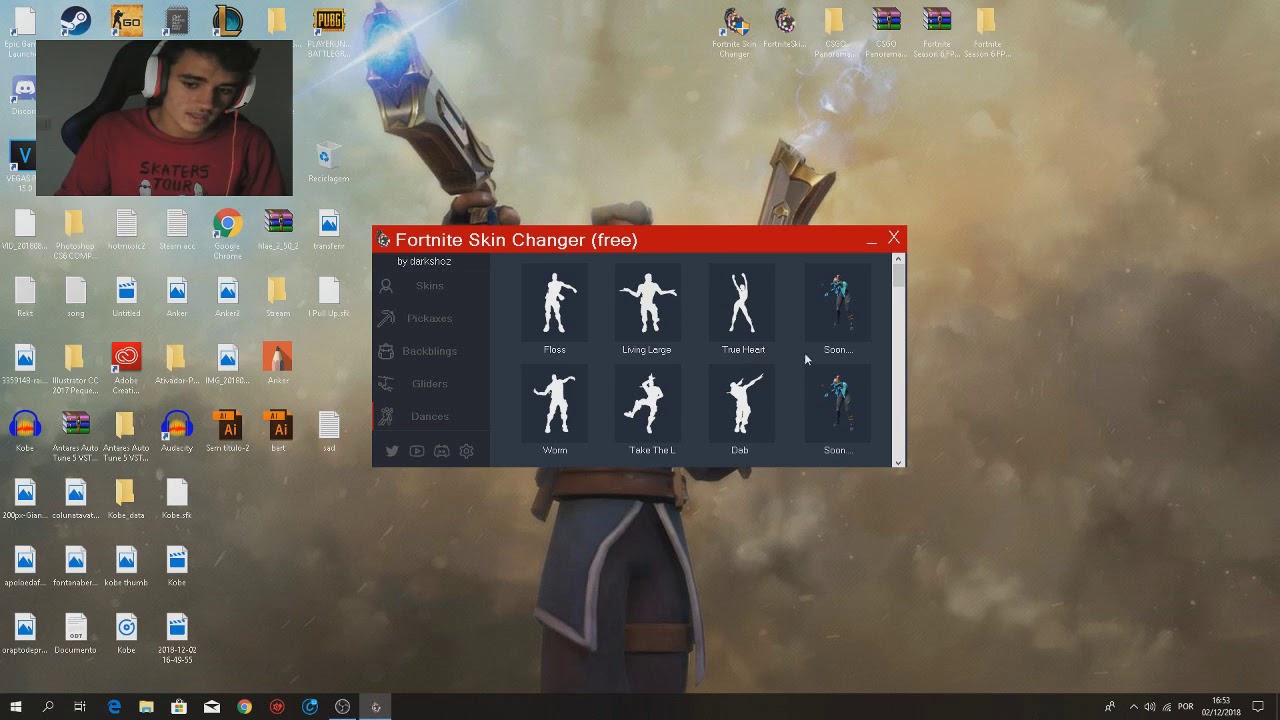The height and width of the screenshot is (720, 1280).
Task: Select the Documento ODT file
Action: [75, 633]
